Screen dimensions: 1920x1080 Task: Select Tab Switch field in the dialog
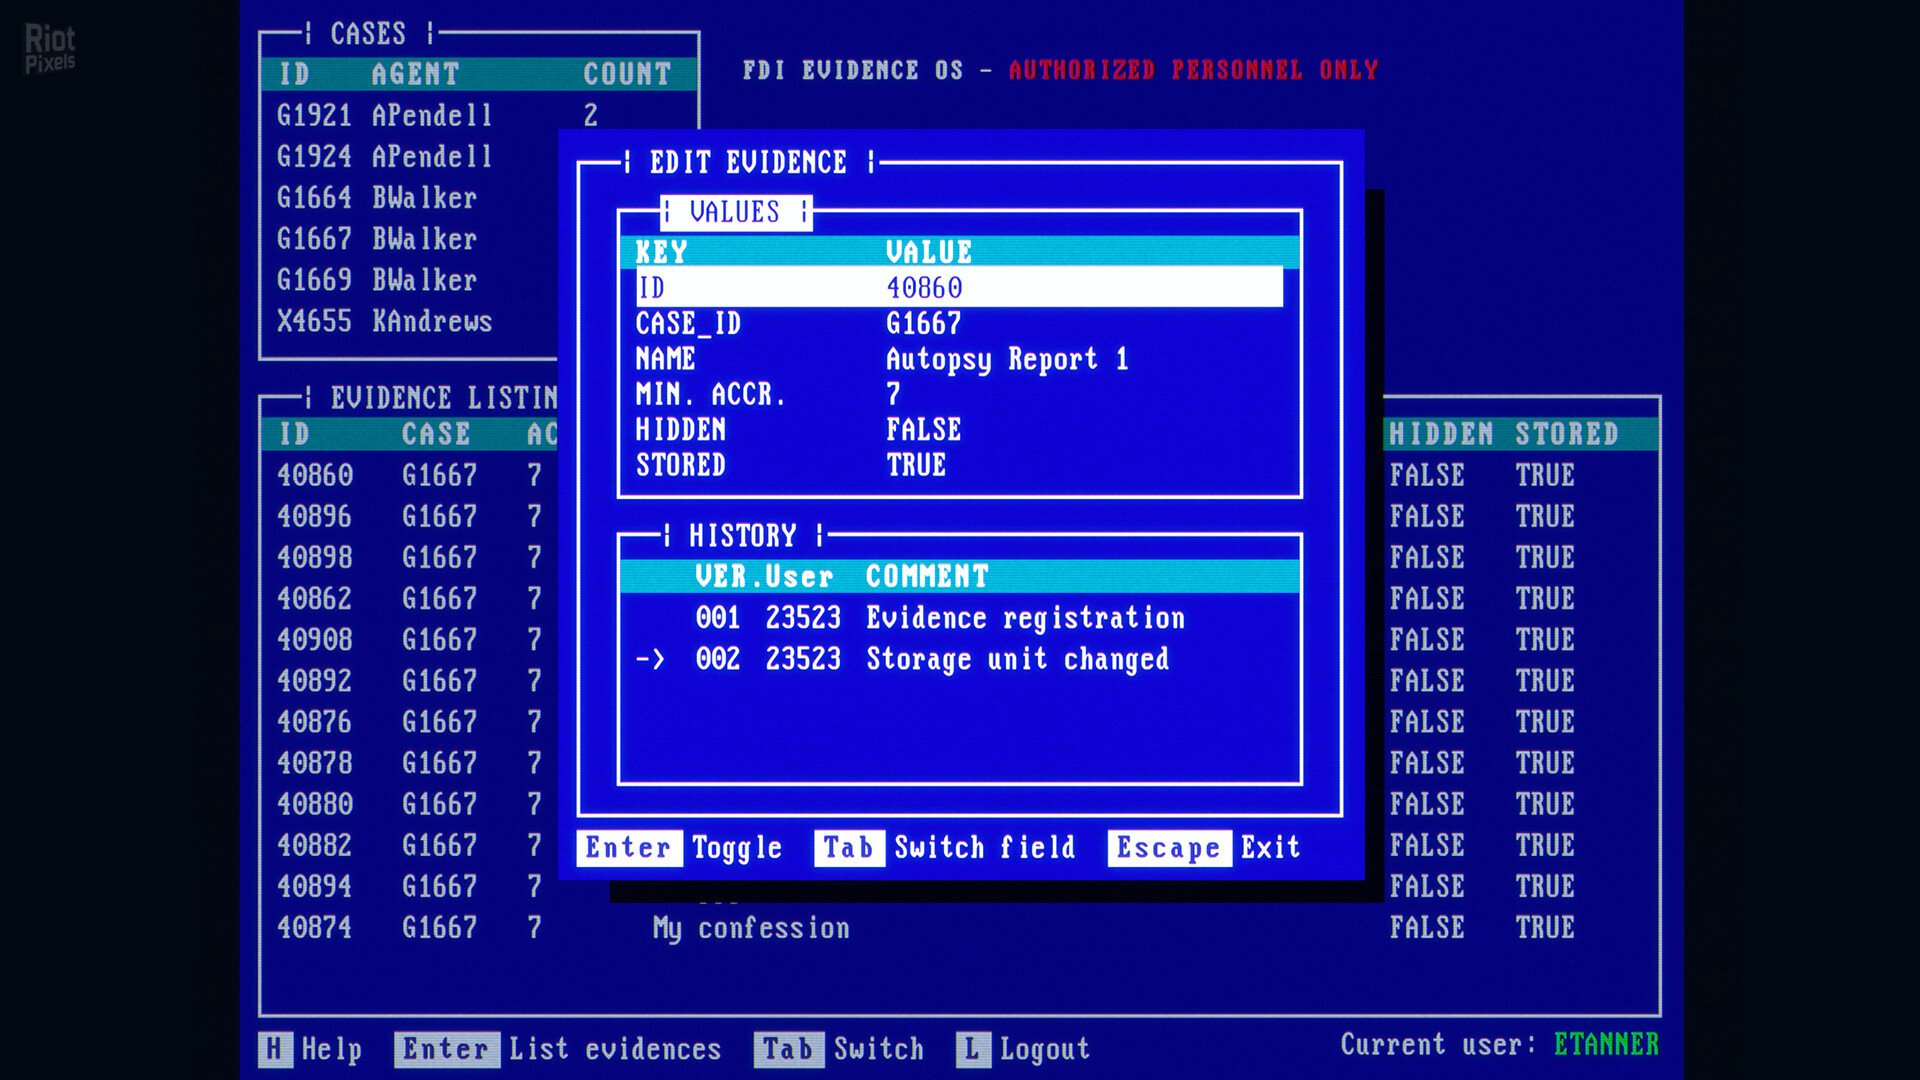click(x=947, y=847)
